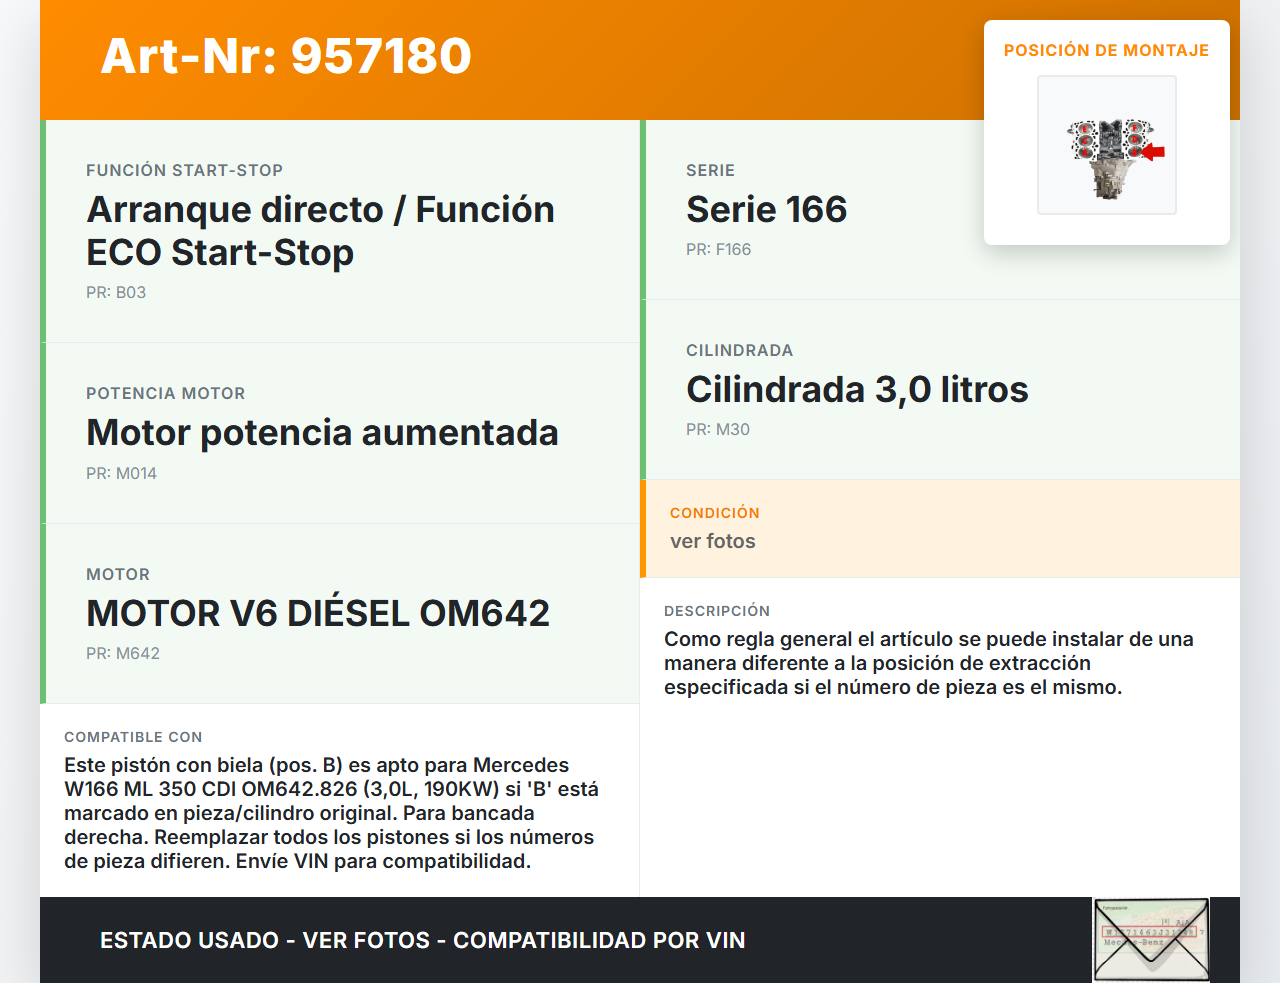Click the Cilindrada 3,0 litros value
Screen dimensions: 1280x983
tap(856, 389)
